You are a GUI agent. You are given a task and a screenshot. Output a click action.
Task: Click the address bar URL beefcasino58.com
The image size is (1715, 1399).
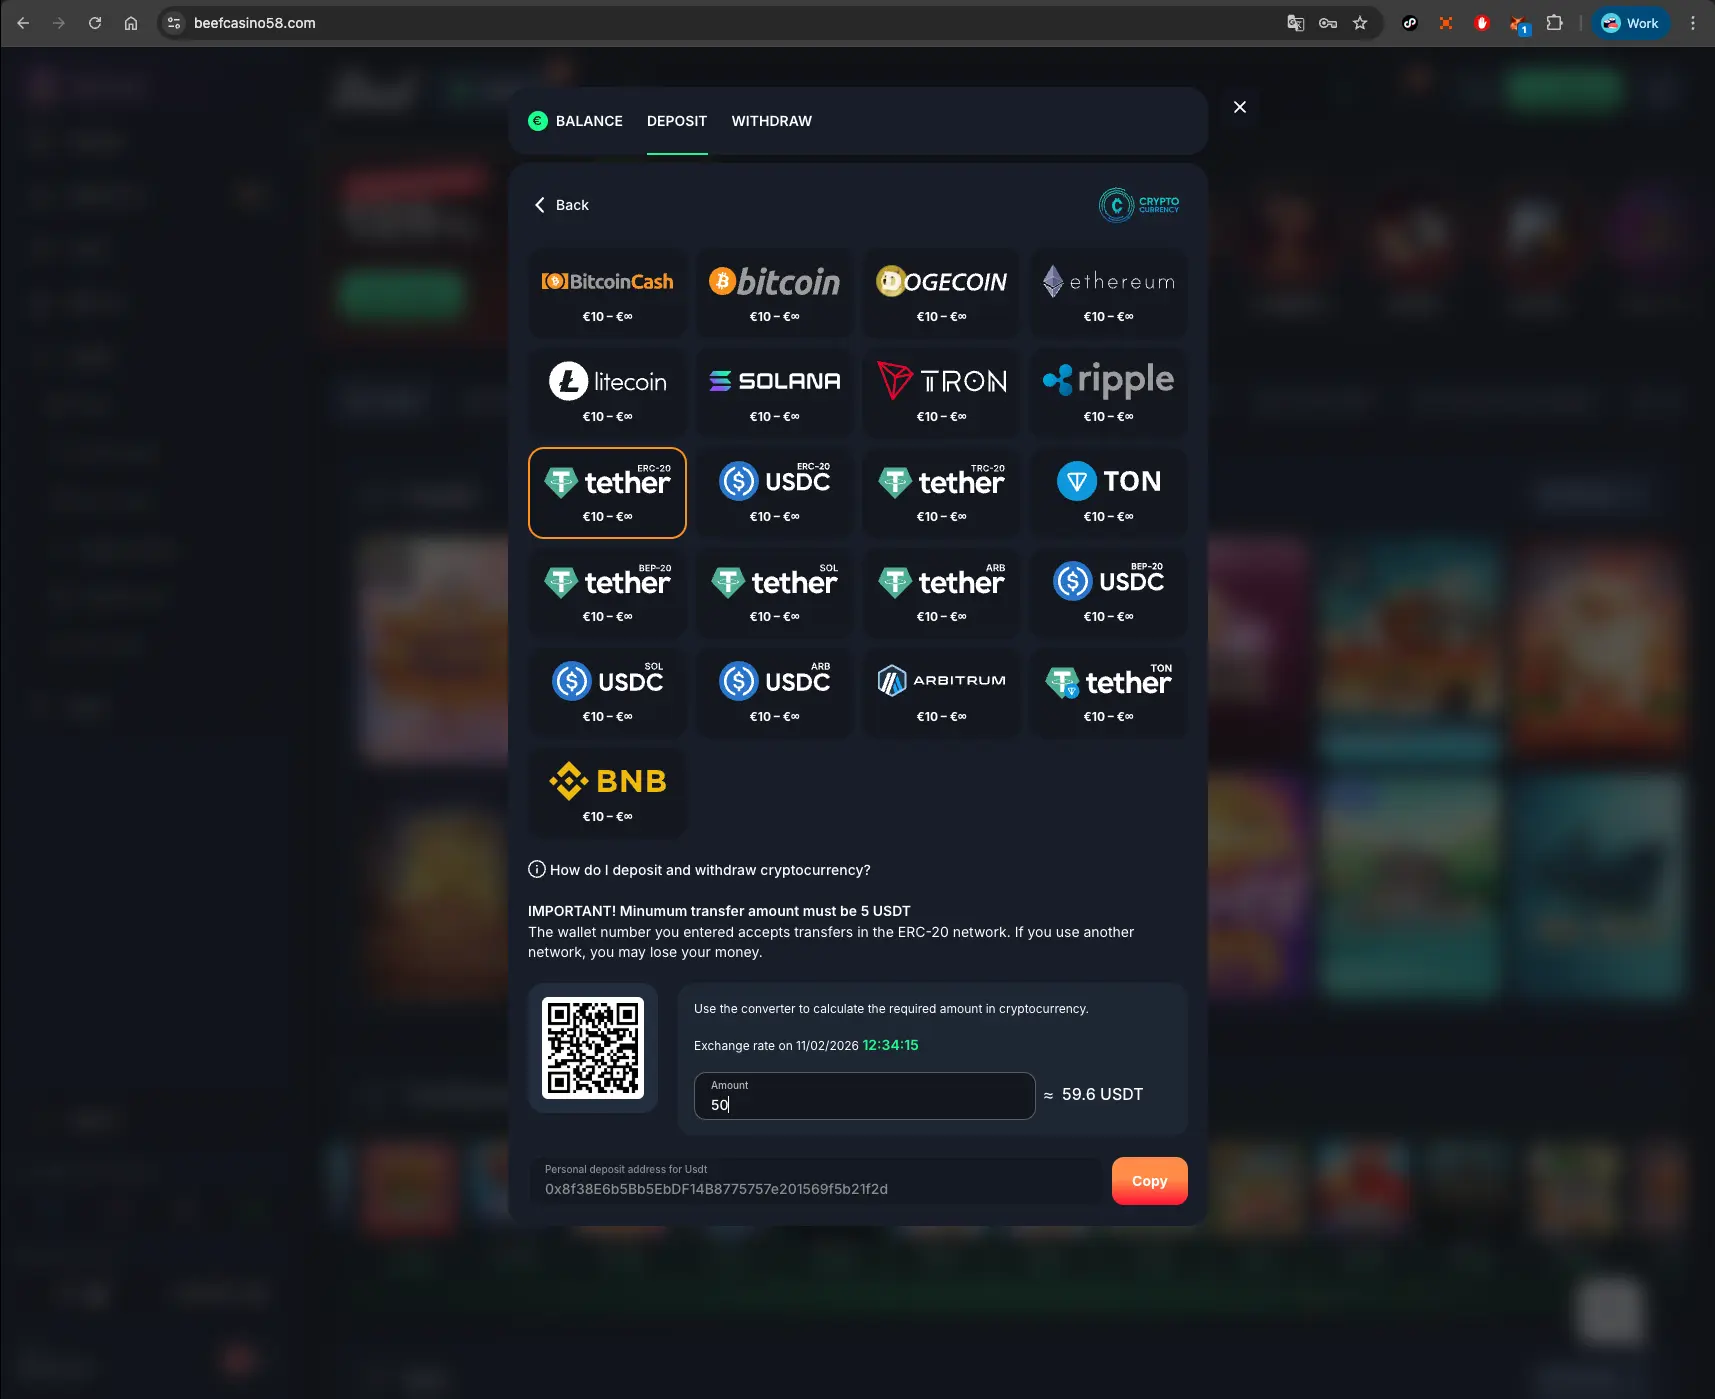click(x=254, y=23)
